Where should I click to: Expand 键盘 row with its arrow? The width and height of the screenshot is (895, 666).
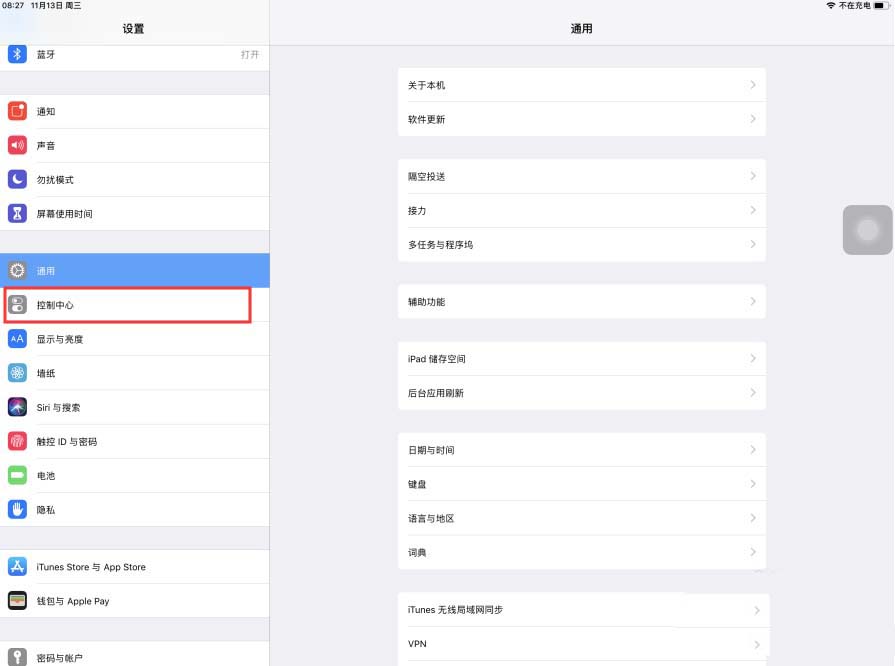752,484
